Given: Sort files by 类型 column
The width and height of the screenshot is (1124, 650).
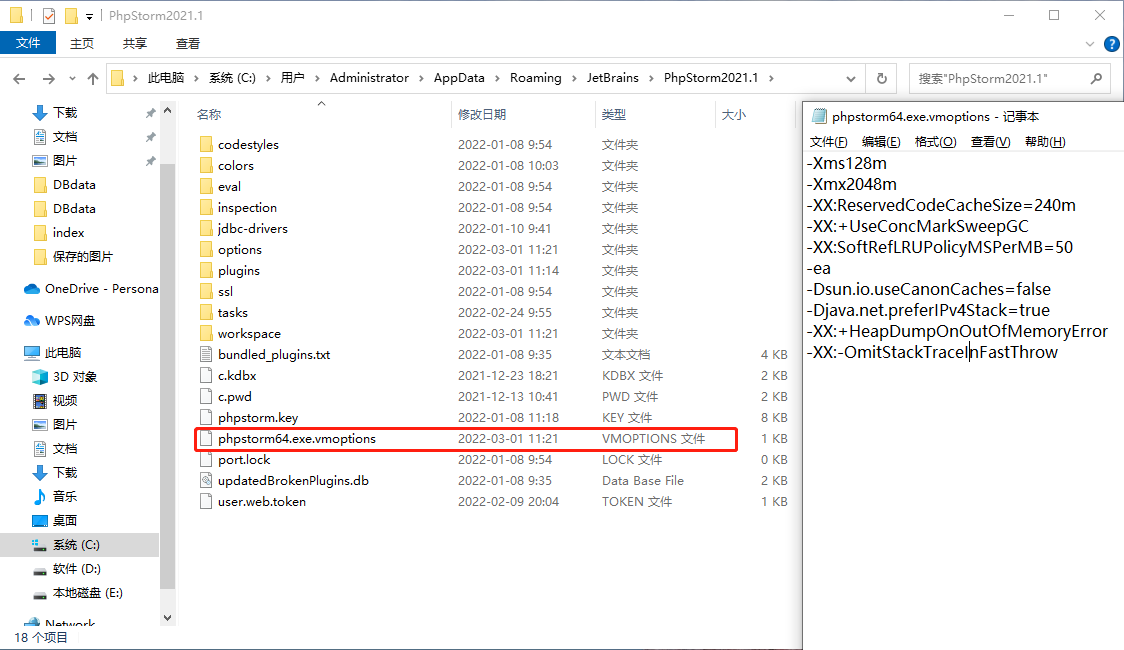Looking at the screenshot, I should tap(614, 115).
